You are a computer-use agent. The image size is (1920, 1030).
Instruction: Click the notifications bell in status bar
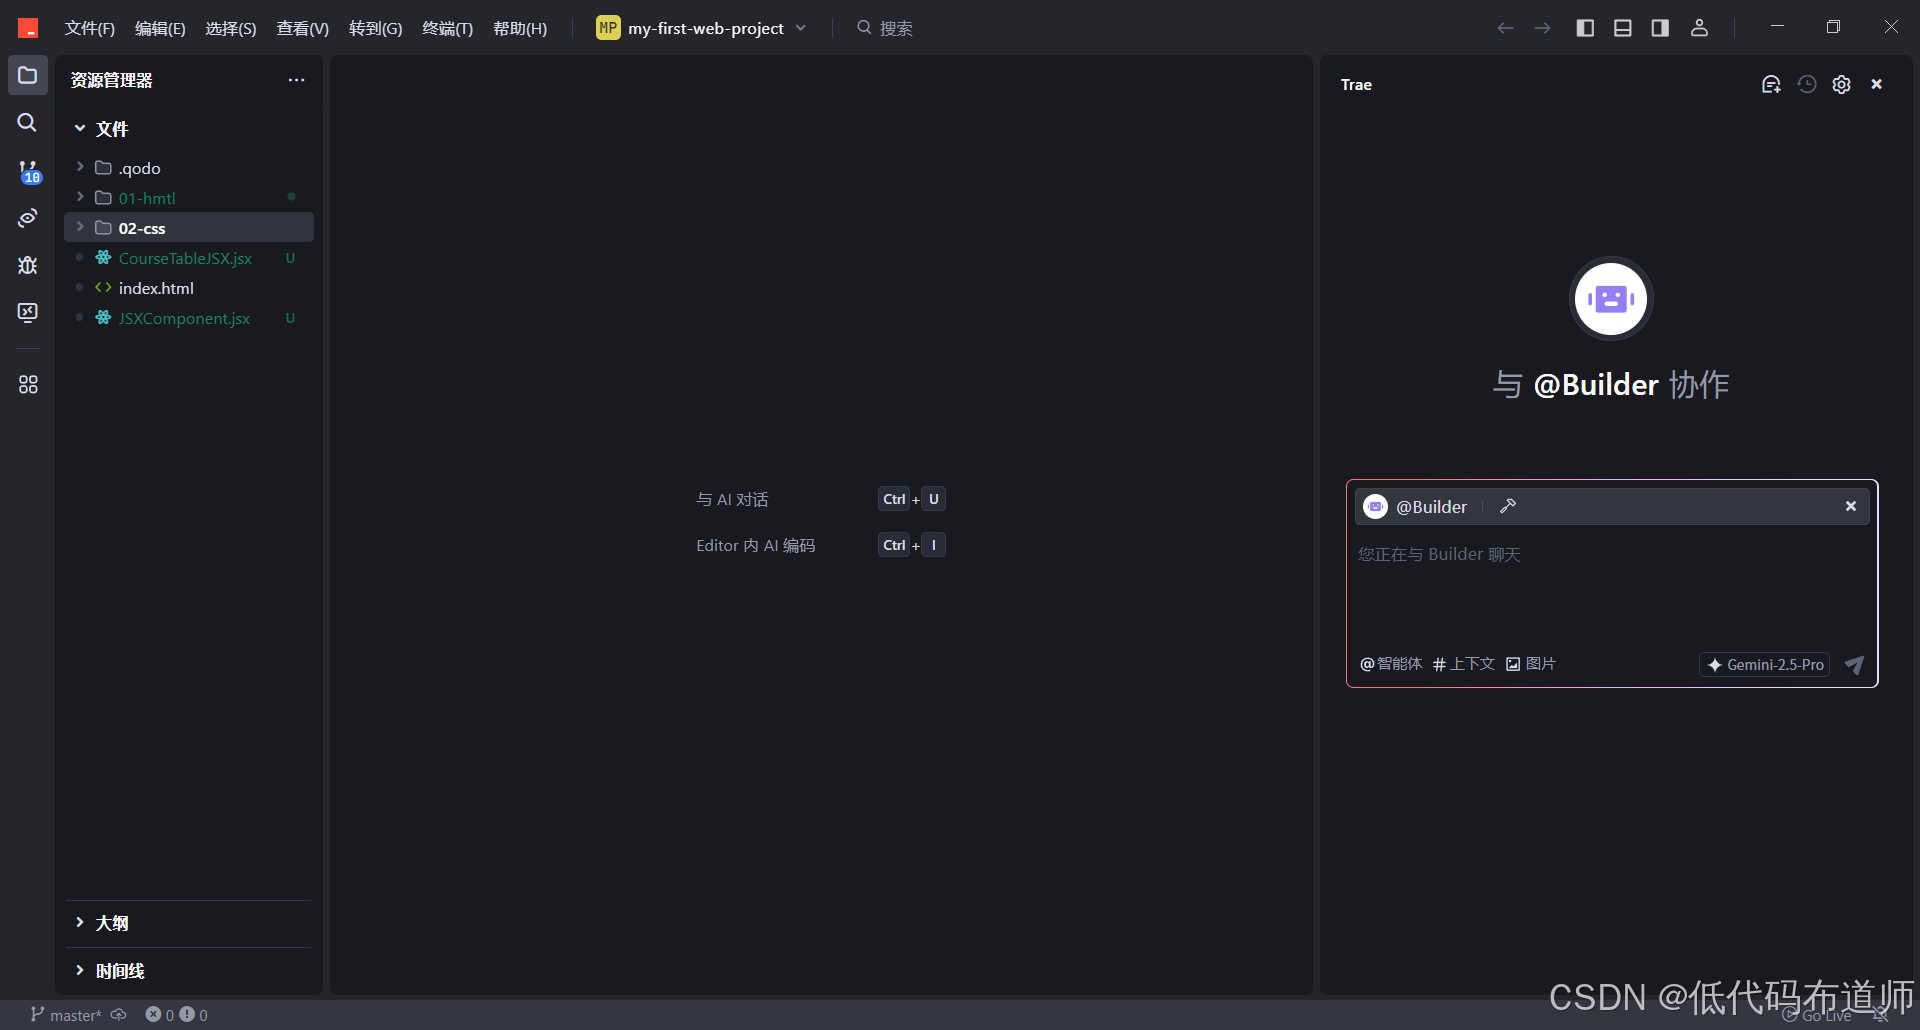tap(1880, 1015)
